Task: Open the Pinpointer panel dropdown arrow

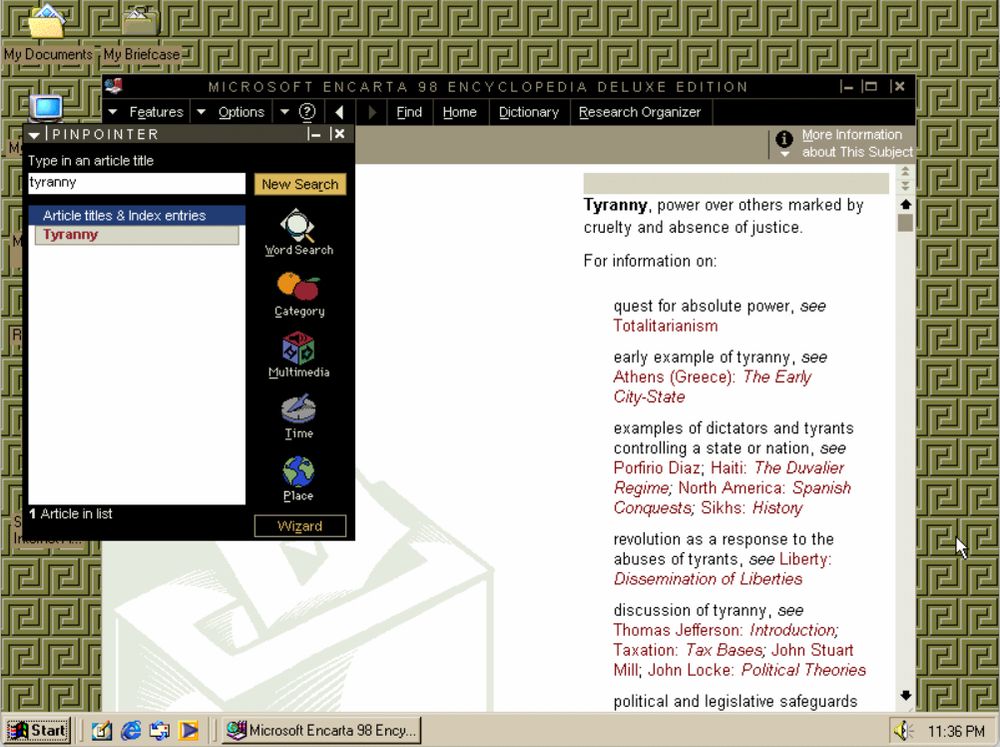Action: [x=33, y=134]
